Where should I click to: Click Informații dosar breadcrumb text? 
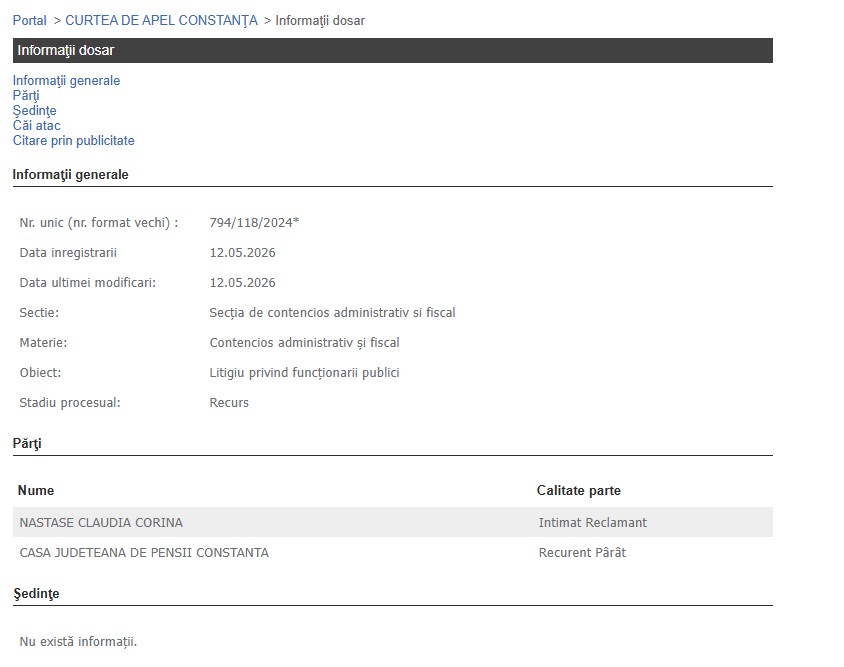click(320, 20)
